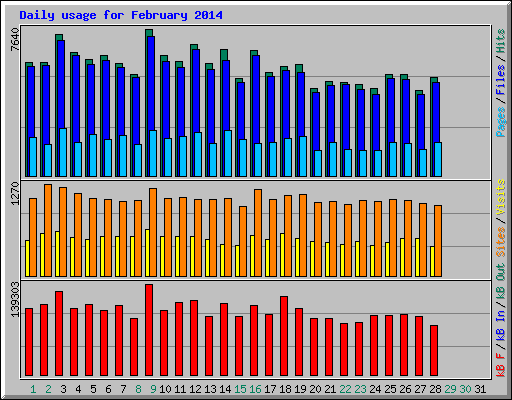
Task: Click the Visits legend label
Action: pyautogui.click(x=501, y=197)
